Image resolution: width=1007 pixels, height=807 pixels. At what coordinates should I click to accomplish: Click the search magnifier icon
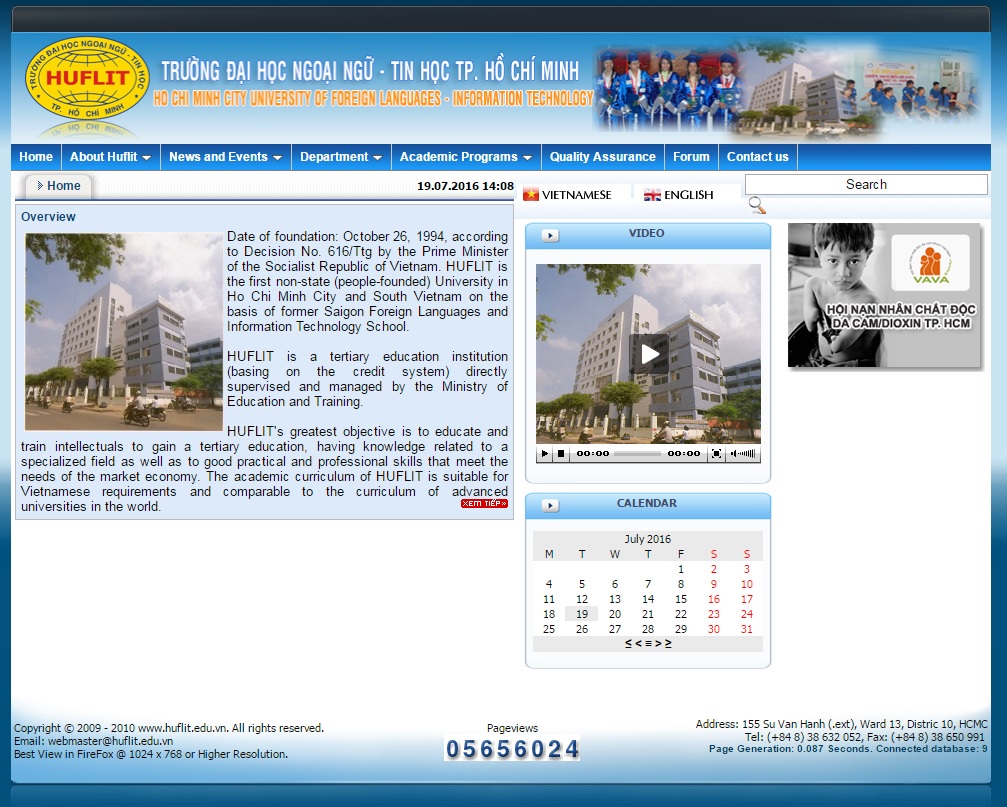coord(757,205)
